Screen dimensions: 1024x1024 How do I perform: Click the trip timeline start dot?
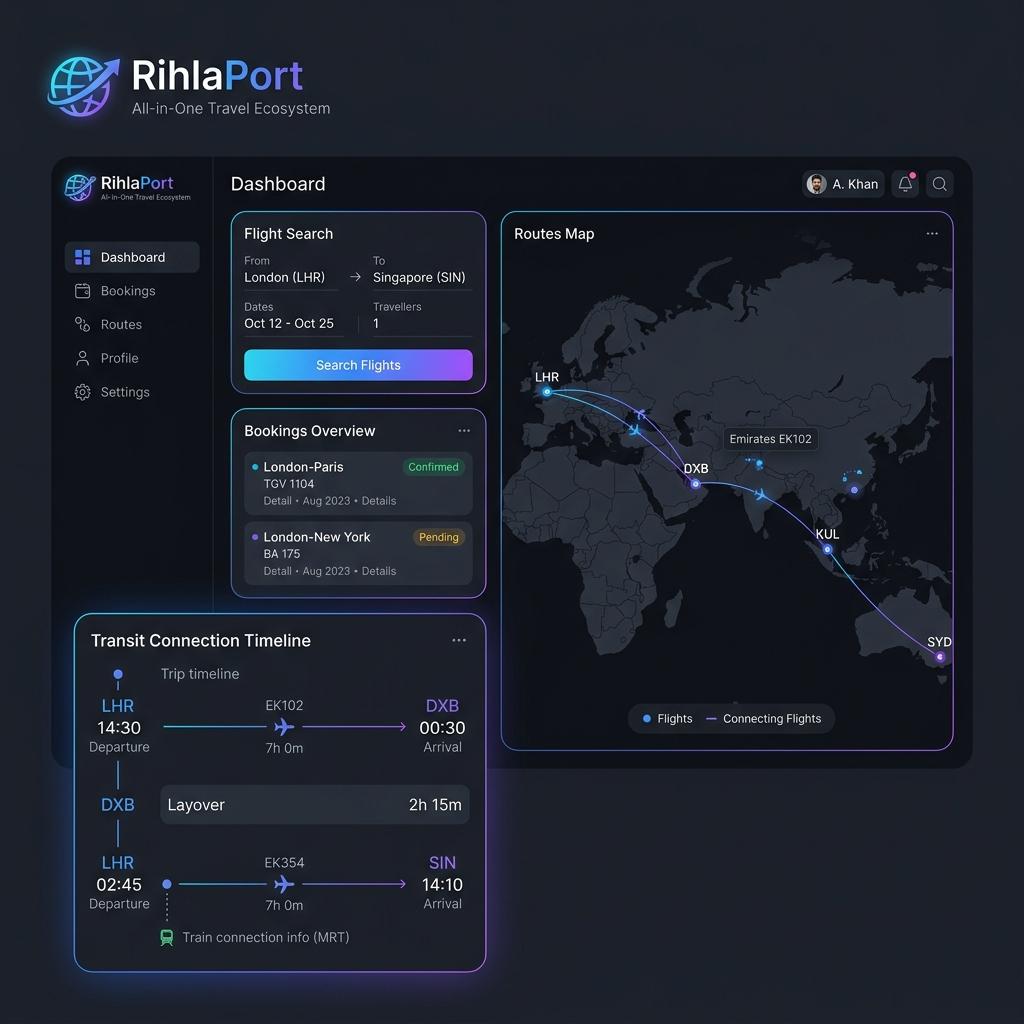click(118, 674)
